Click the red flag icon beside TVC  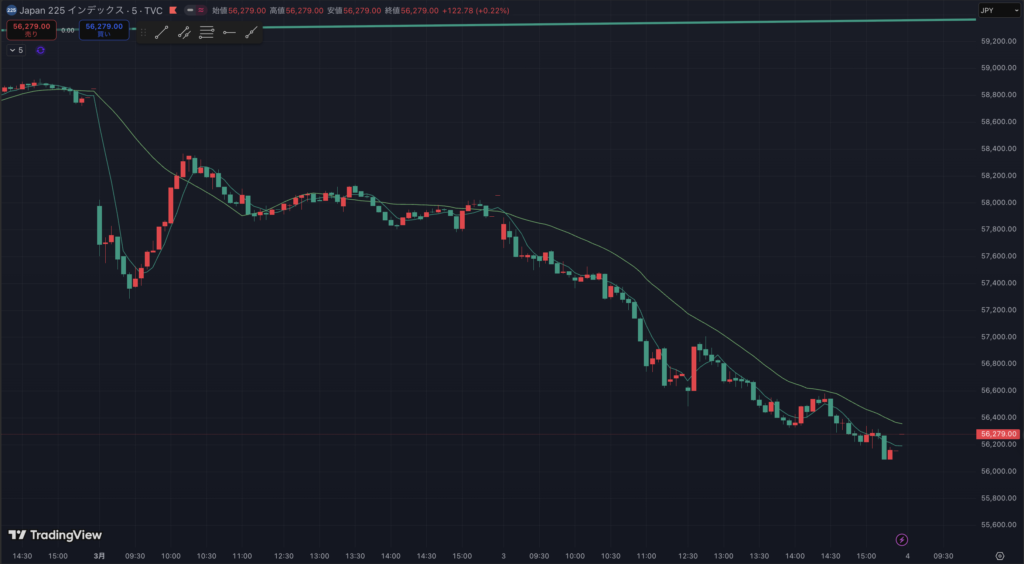(173, 10)
